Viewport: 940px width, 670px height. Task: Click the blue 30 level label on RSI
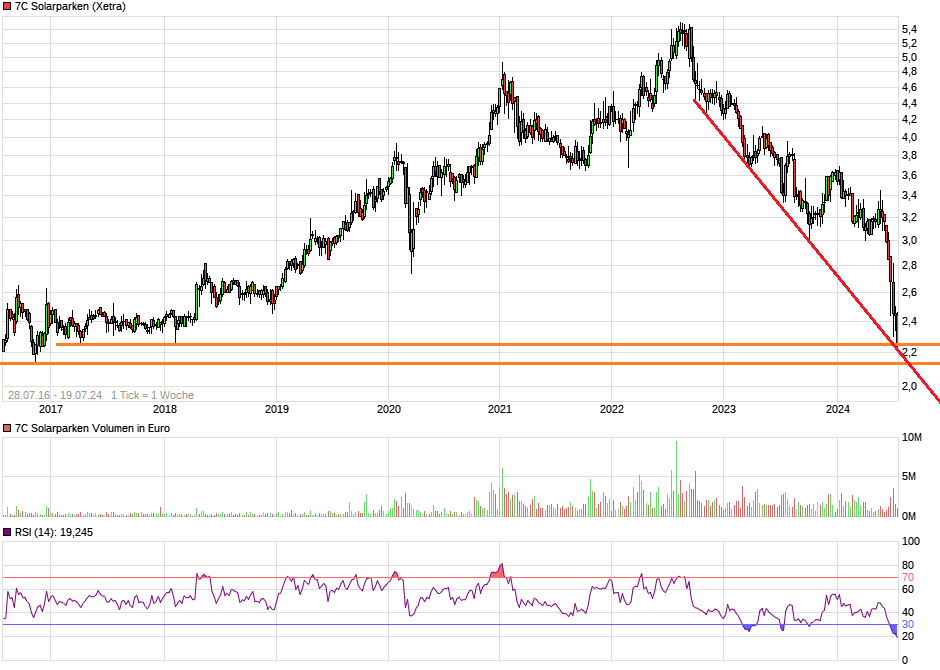click(908, 625)
